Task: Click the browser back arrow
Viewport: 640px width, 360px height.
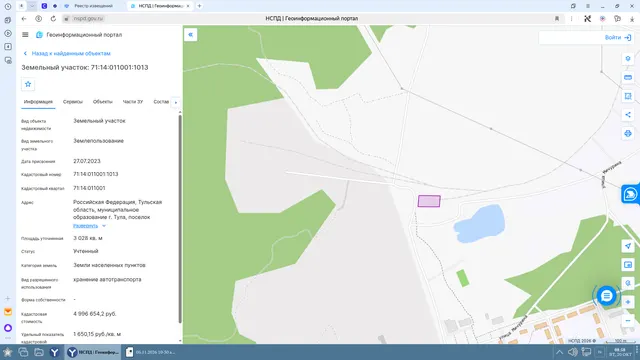Action: (x=24, y=19)
